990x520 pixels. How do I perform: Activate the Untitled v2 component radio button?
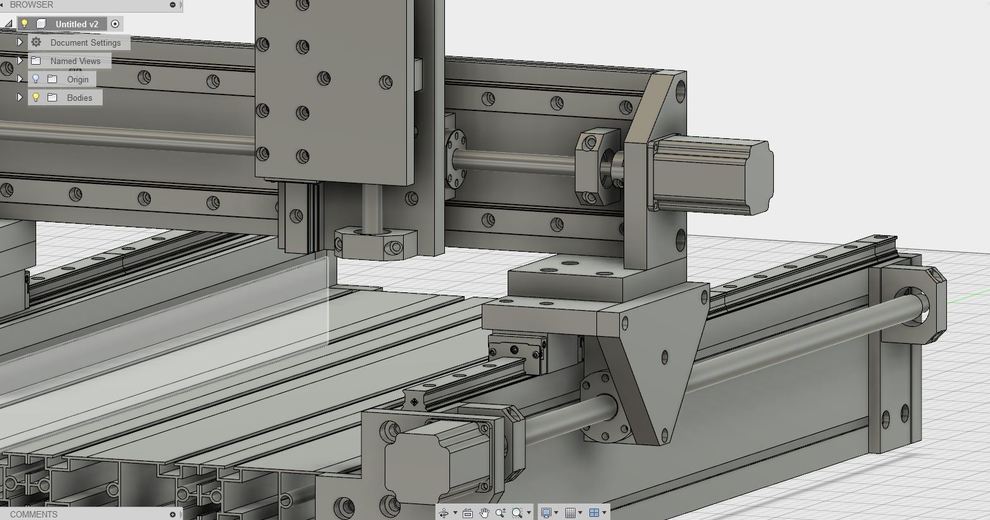(x=115, y=24)
